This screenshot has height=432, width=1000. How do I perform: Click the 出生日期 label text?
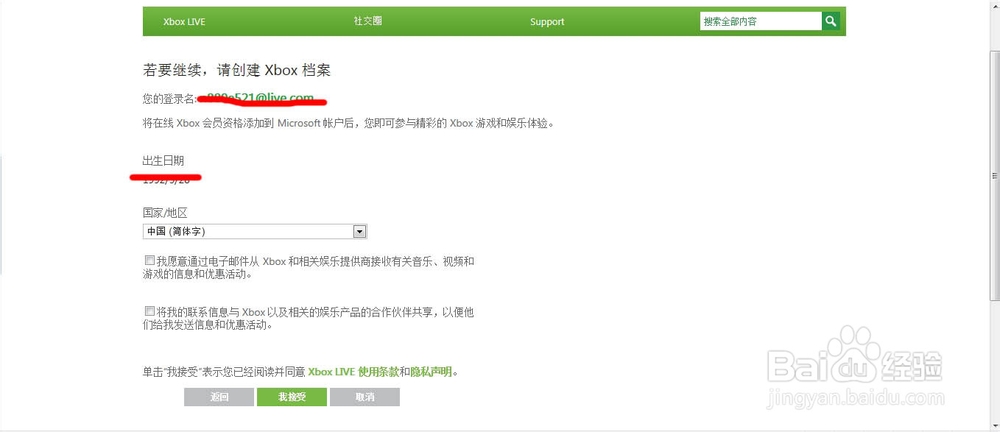(163, 161)
